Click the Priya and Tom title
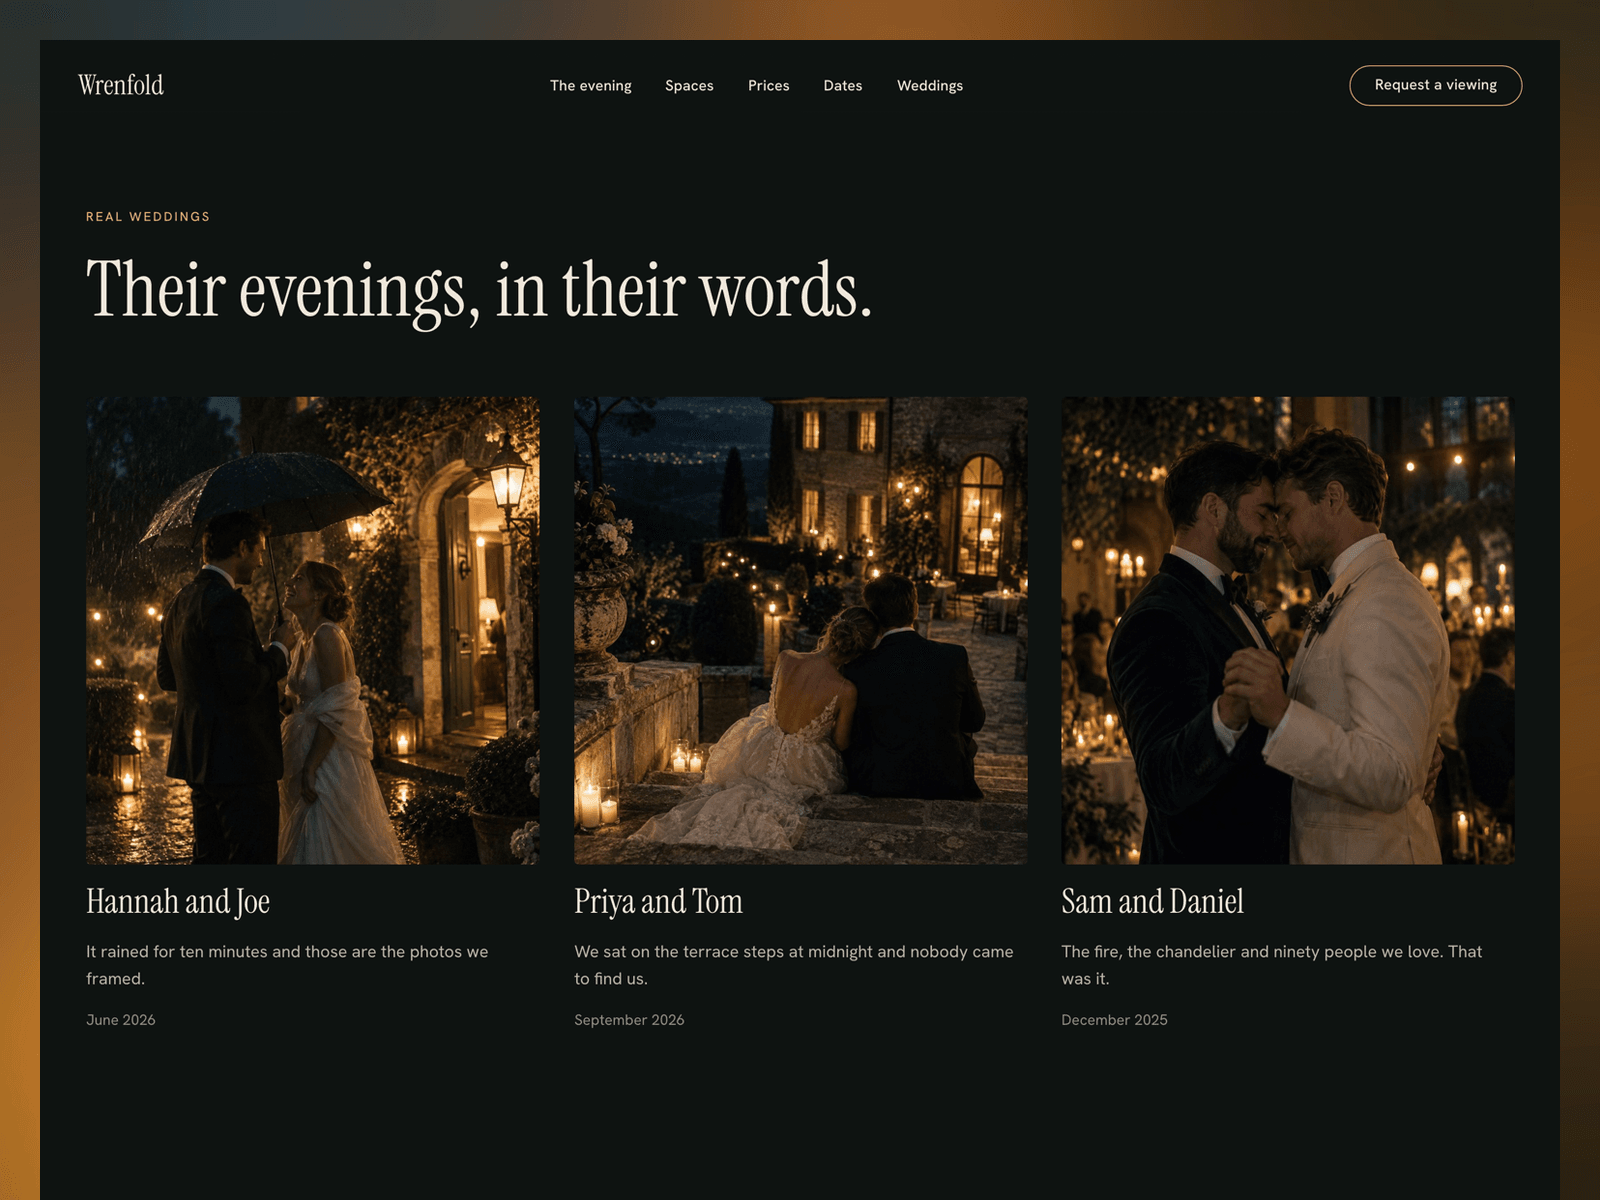 (x=658, y=901)
